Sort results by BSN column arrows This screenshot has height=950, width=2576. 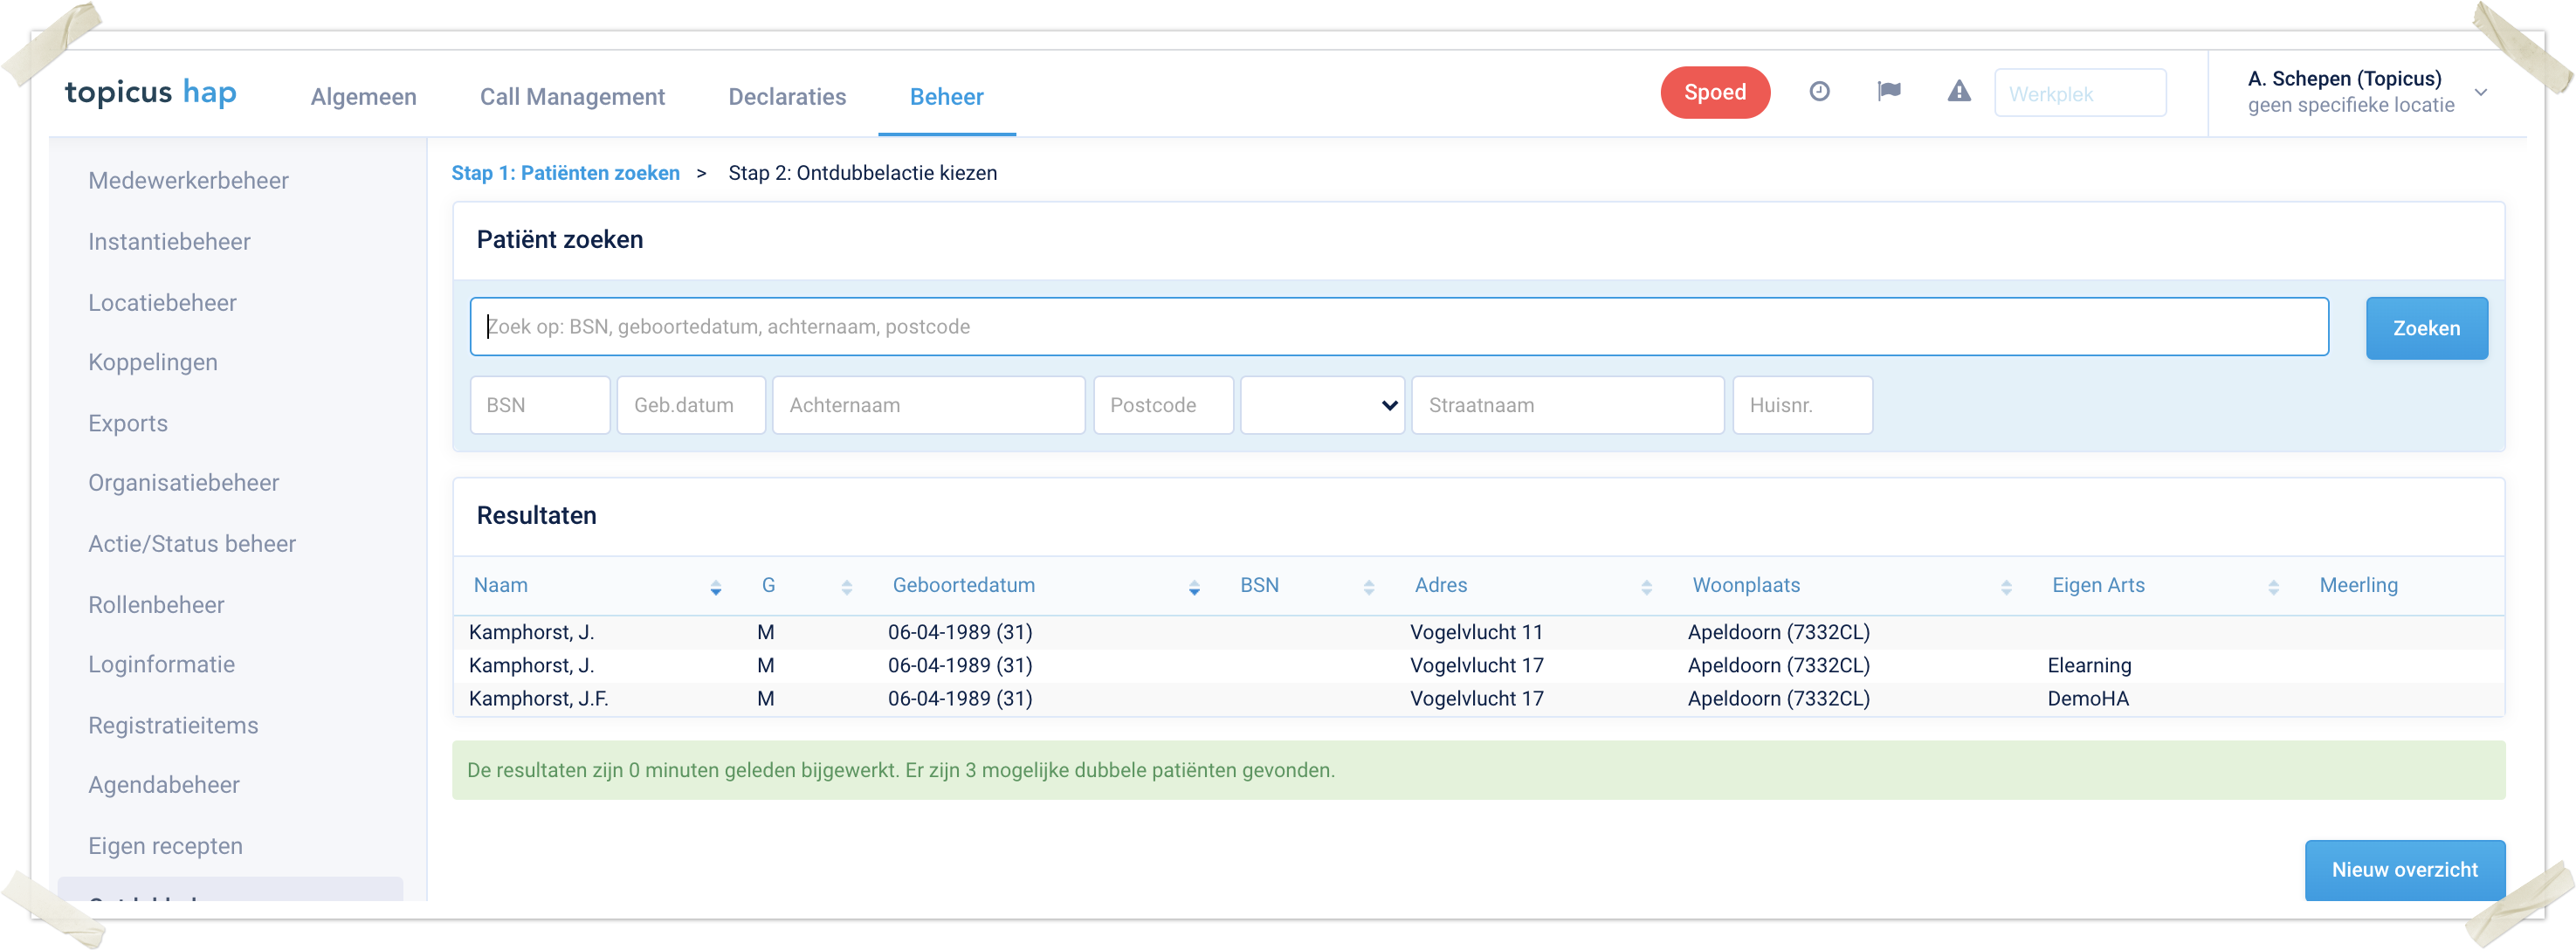pos(1368,588)
